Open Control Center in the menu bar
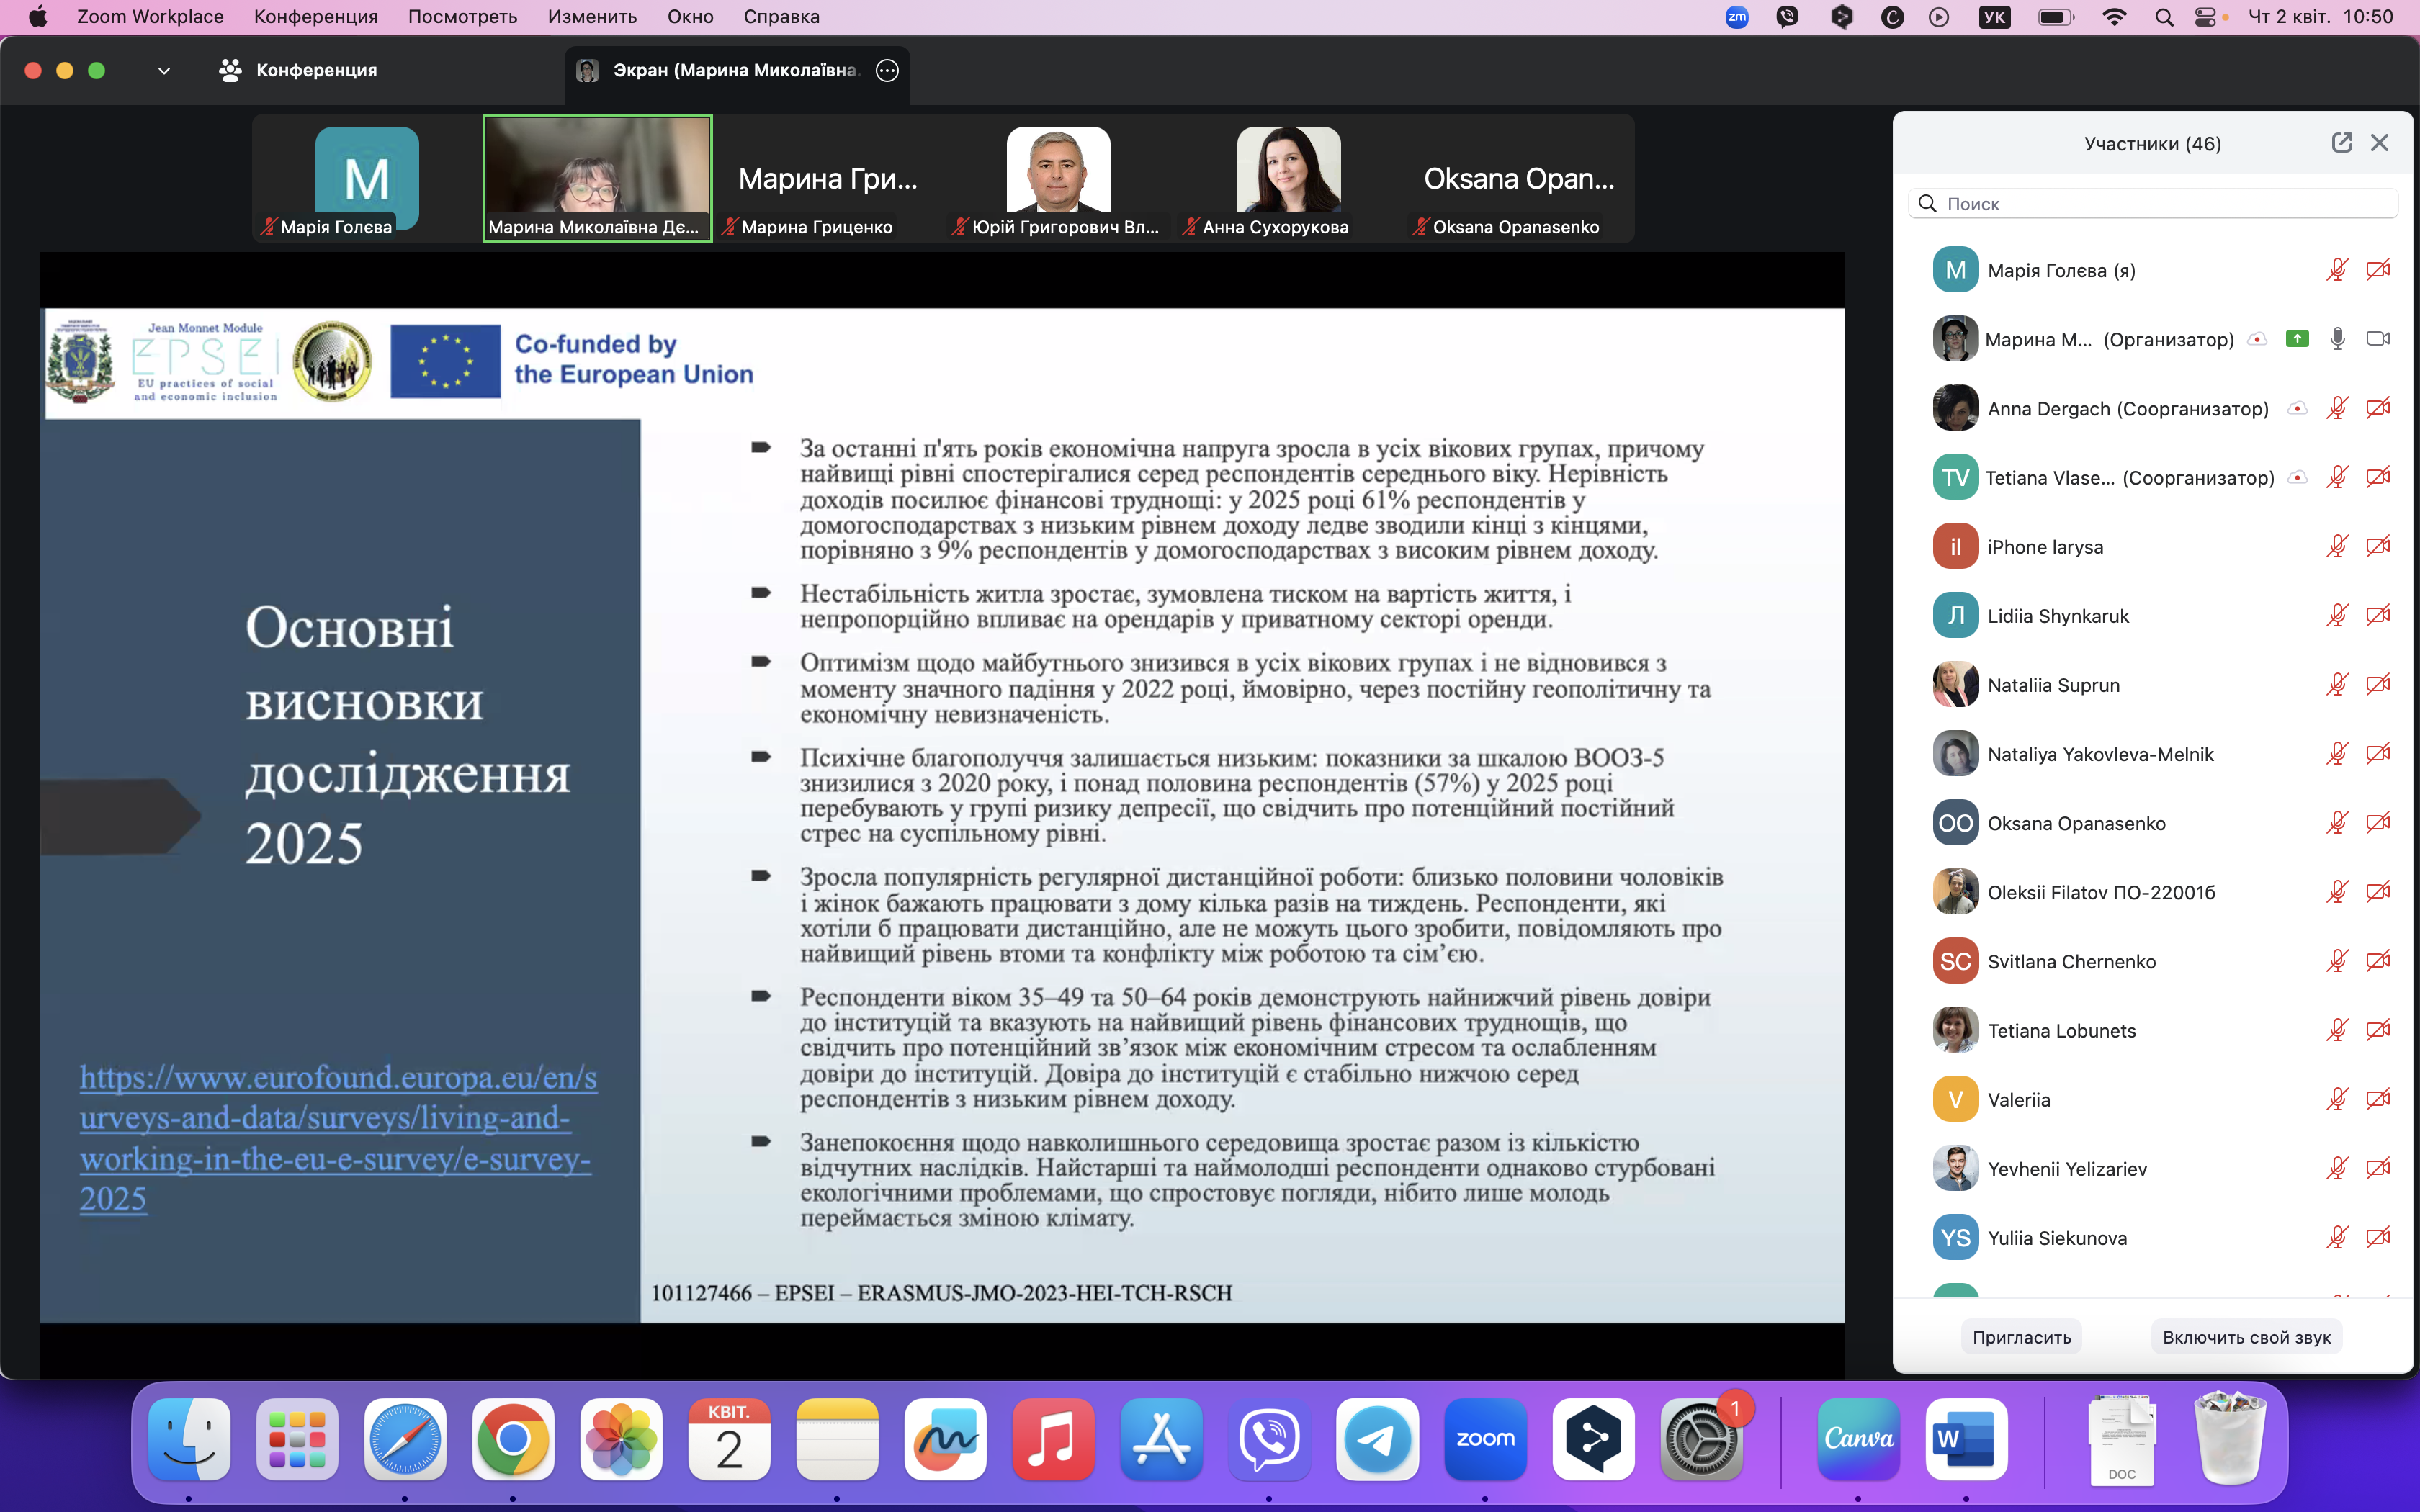Viewport: 2420px width, 1512px height. (x=2205, y=17)
